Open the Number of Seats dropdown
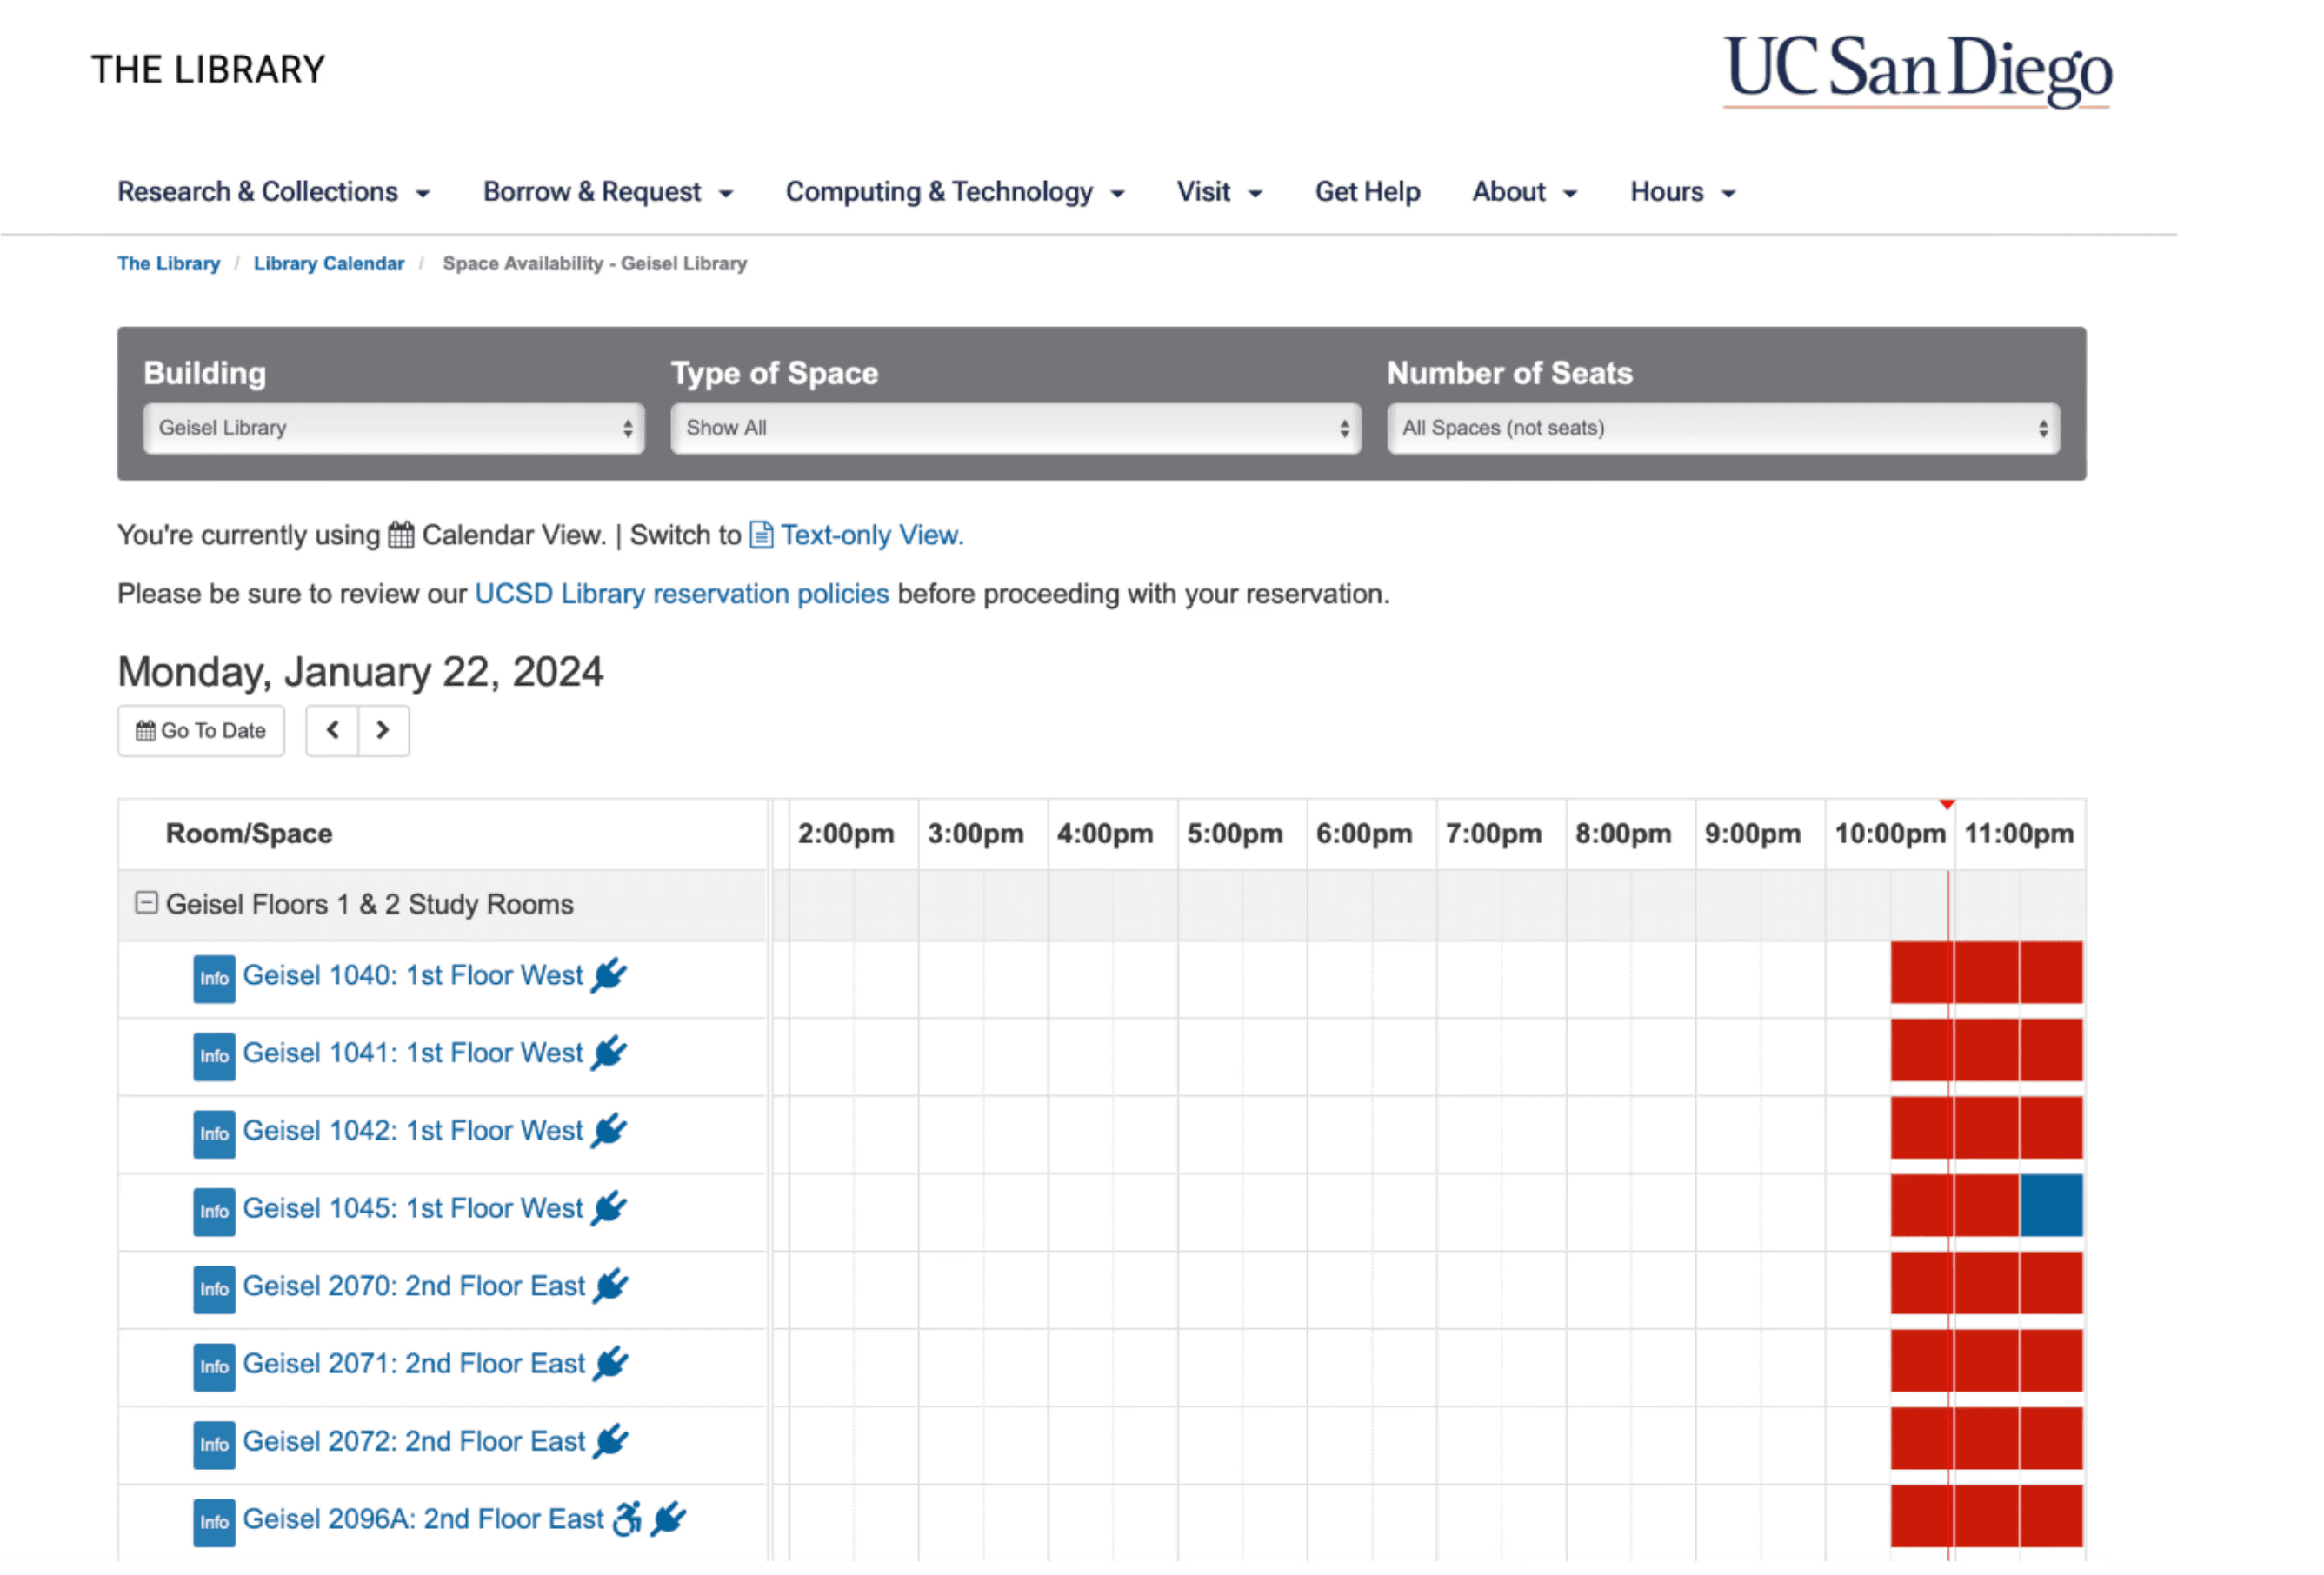 pos(1722,428)
